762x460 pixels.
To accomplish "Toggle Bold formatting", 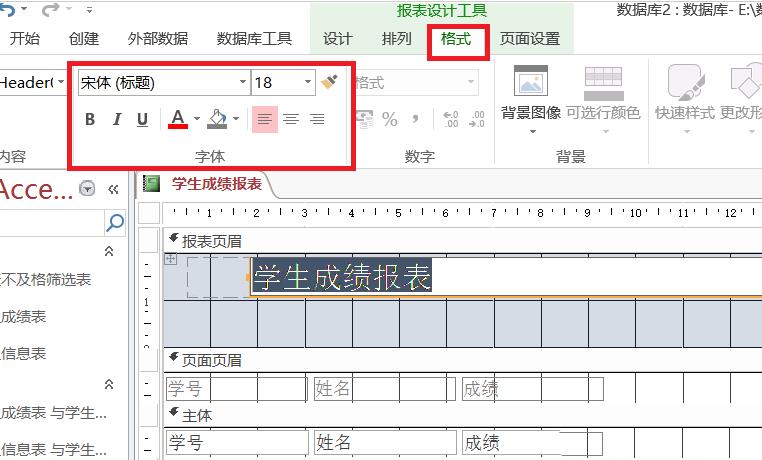I will 90,120.
